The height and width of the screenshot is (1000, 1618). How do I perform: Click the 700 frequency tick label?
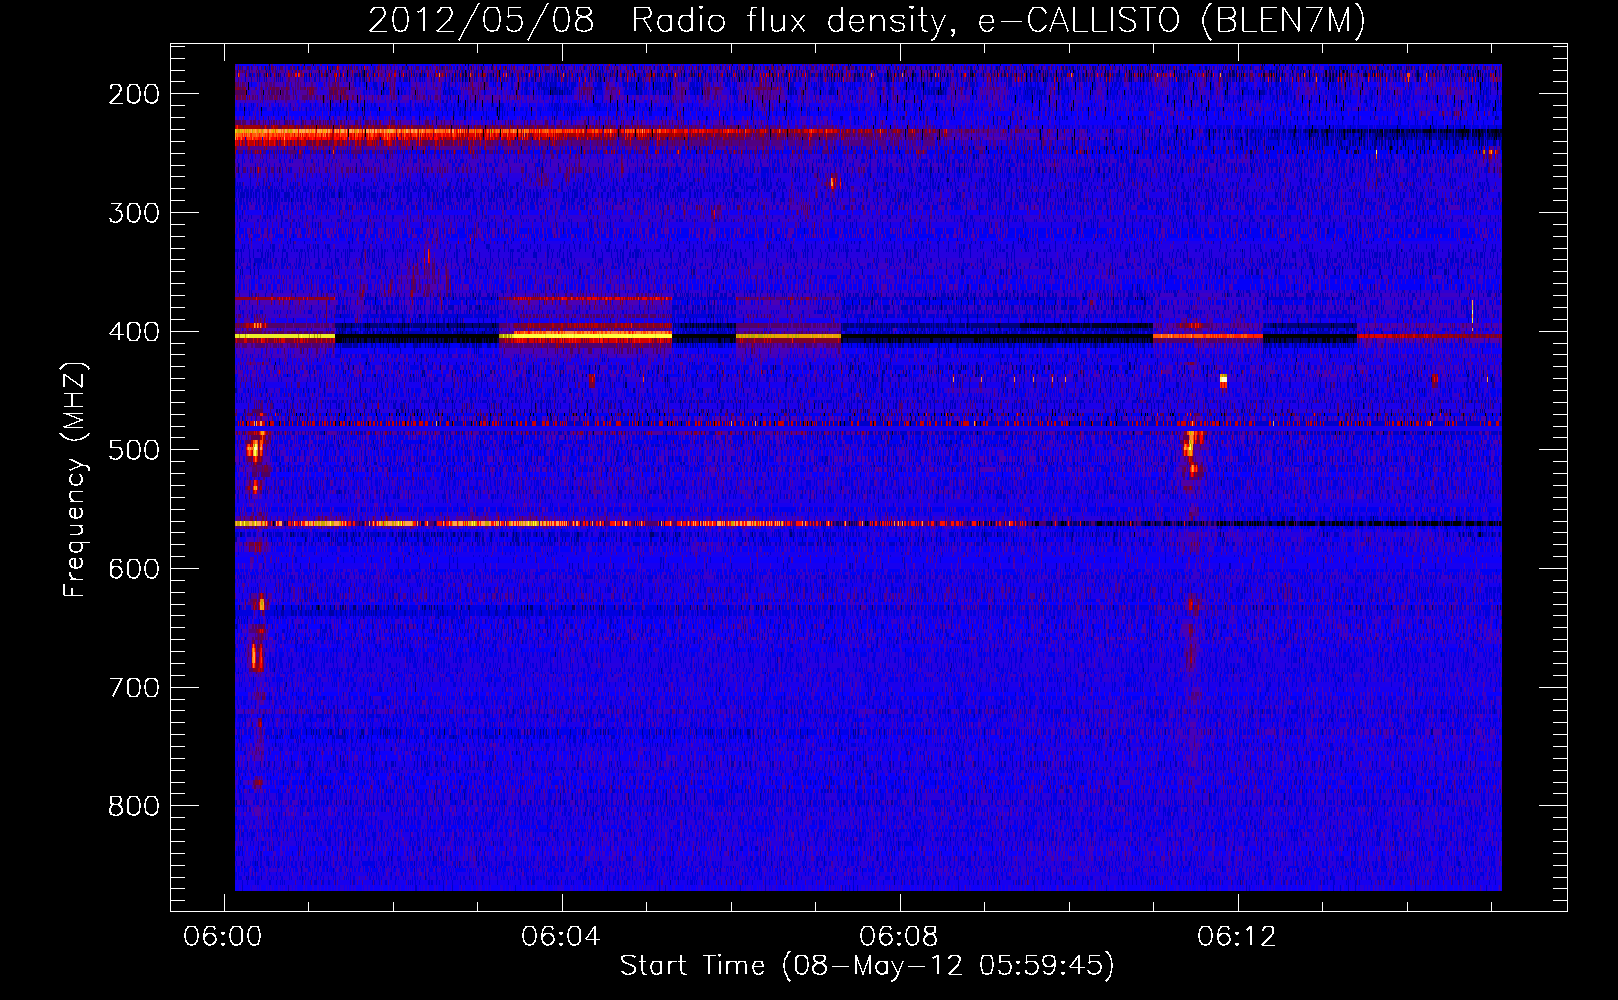point(134,688)
